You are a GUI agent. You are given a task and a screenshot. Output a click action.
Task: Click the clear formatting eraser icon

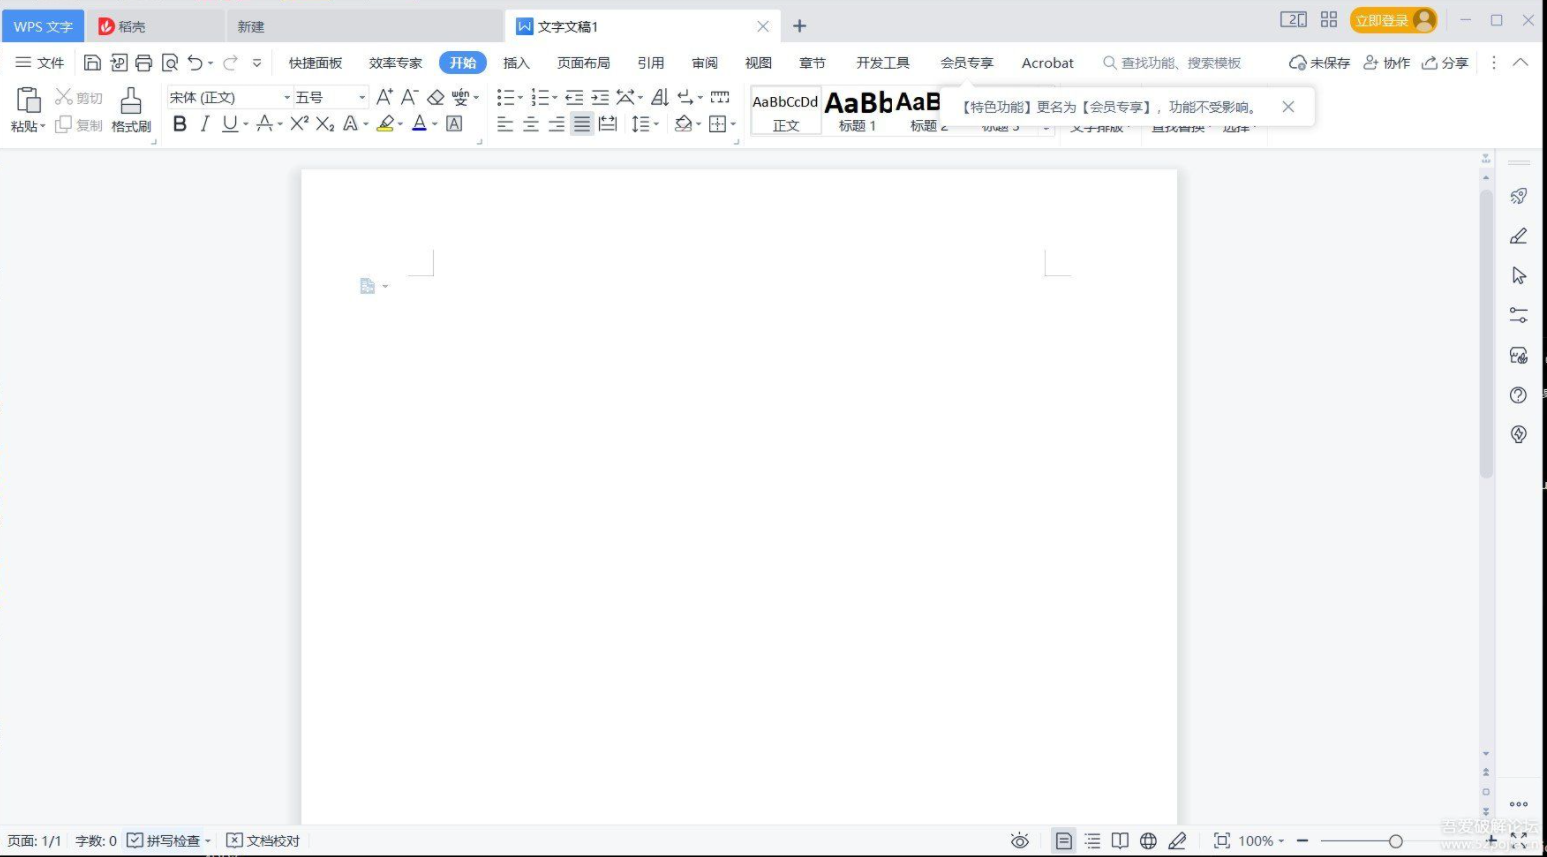tap(435, 97)
